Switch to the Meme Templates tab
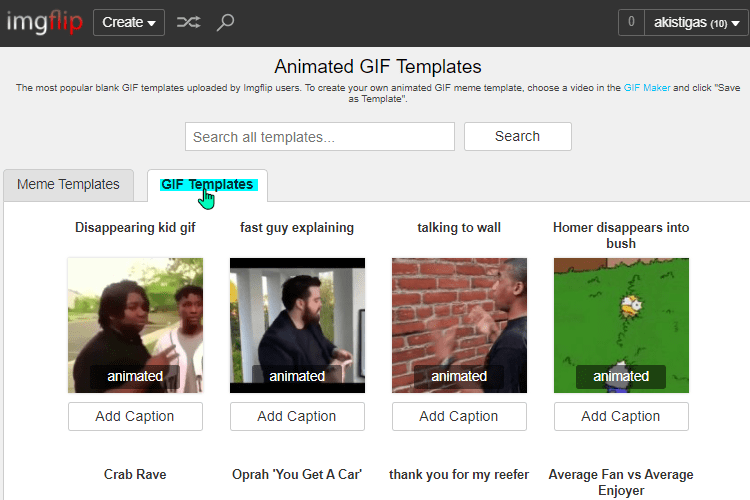This screenshot has width=750, height=500. tap(68, 185)
